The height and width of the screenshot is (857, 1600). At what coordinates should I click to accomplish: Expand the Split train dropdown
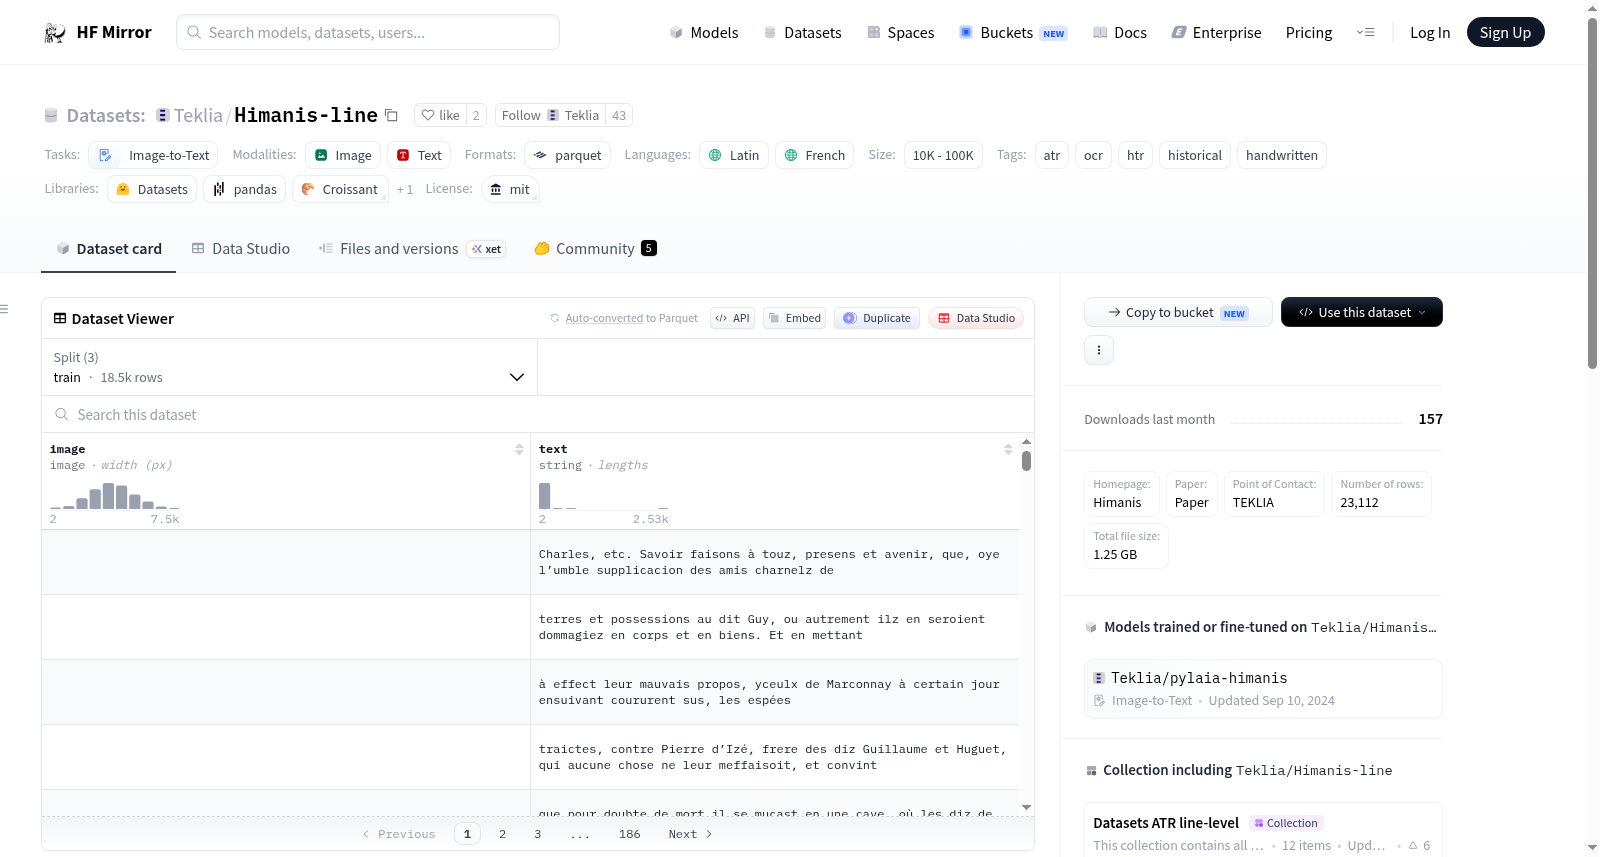[x=289, y=367]
